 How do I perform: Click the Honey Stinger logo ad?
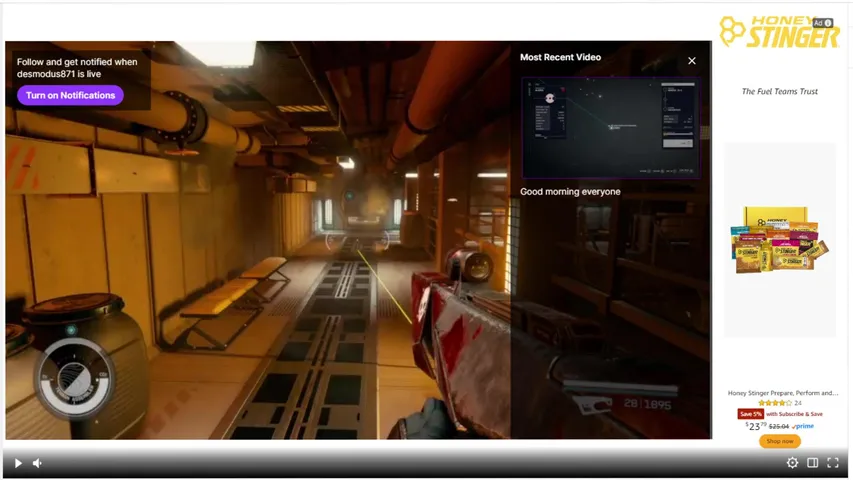[x=779, y=32]
